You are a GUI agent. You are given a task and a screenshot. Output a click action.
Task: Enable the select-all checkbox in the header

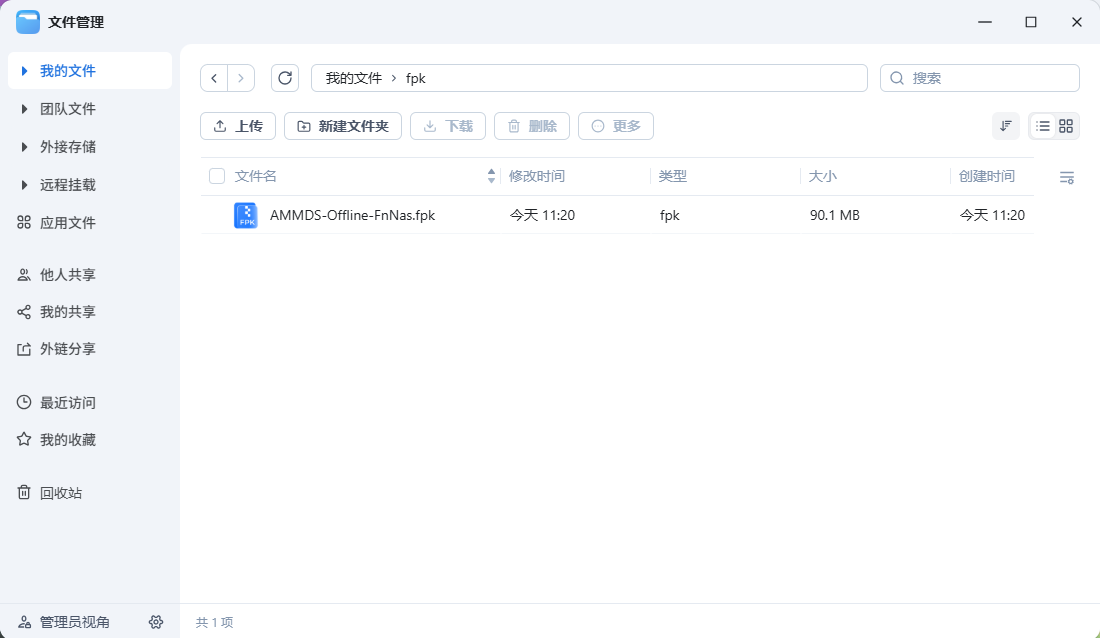[x=217, y=175]
